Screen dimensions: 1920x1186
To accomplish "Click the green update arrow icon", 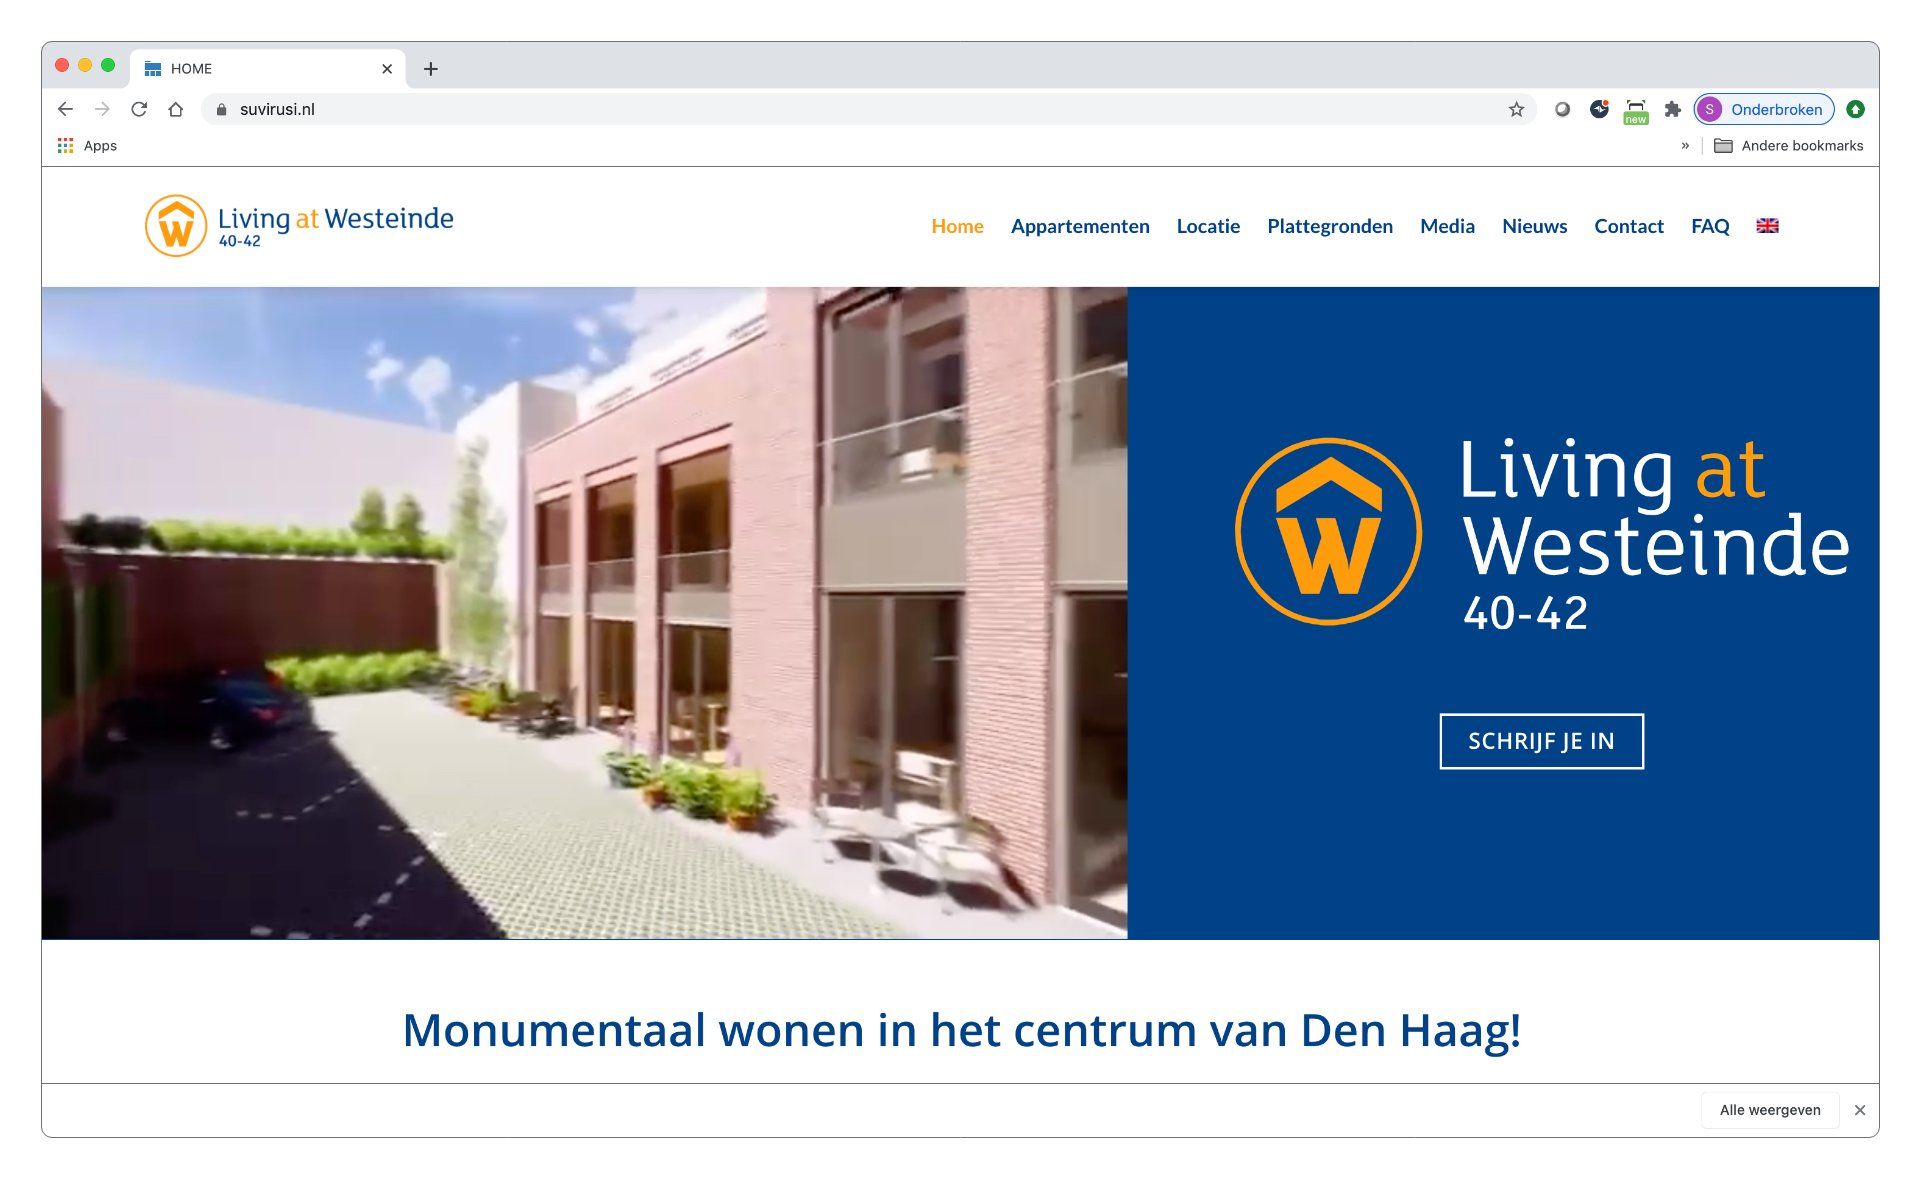I will (x=1855, y=109).
